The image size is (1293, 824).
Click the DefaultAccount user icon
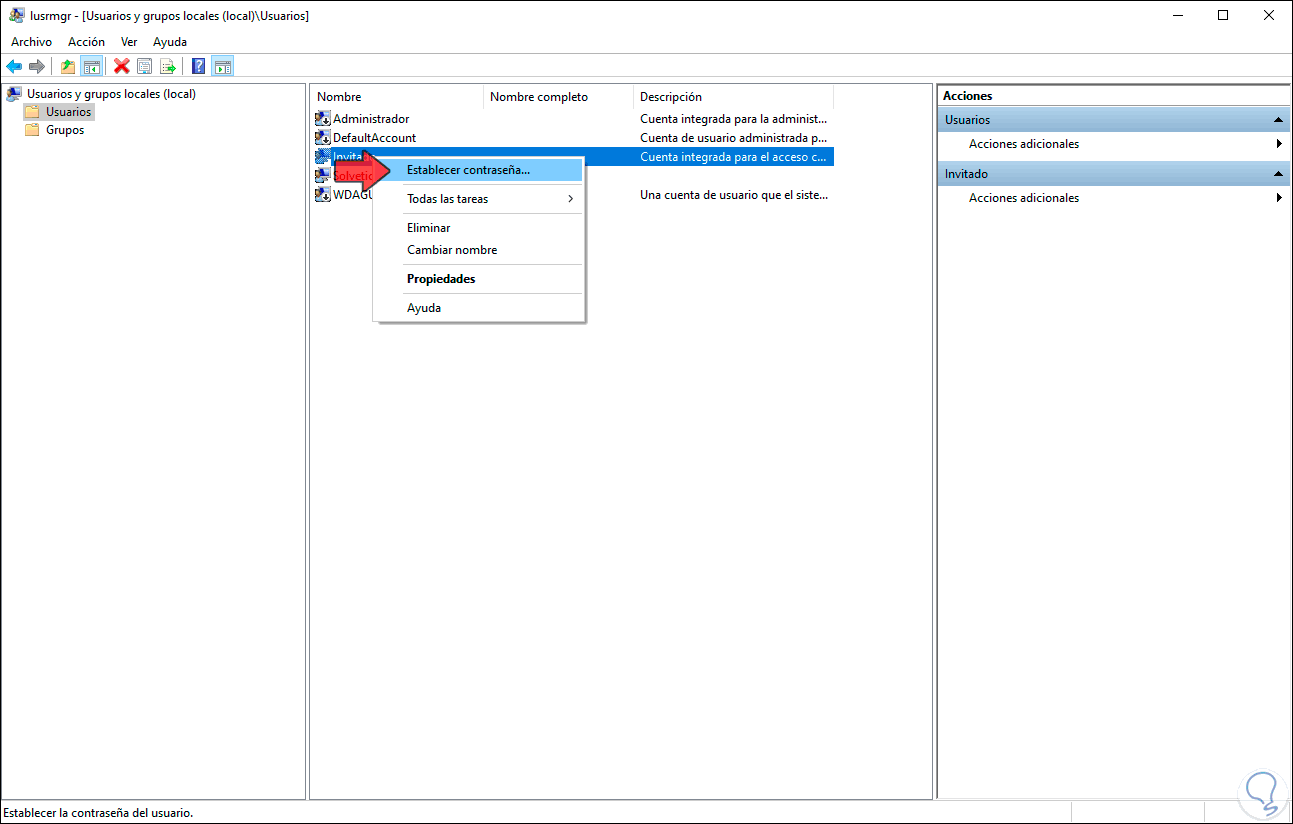coord(323,138)
